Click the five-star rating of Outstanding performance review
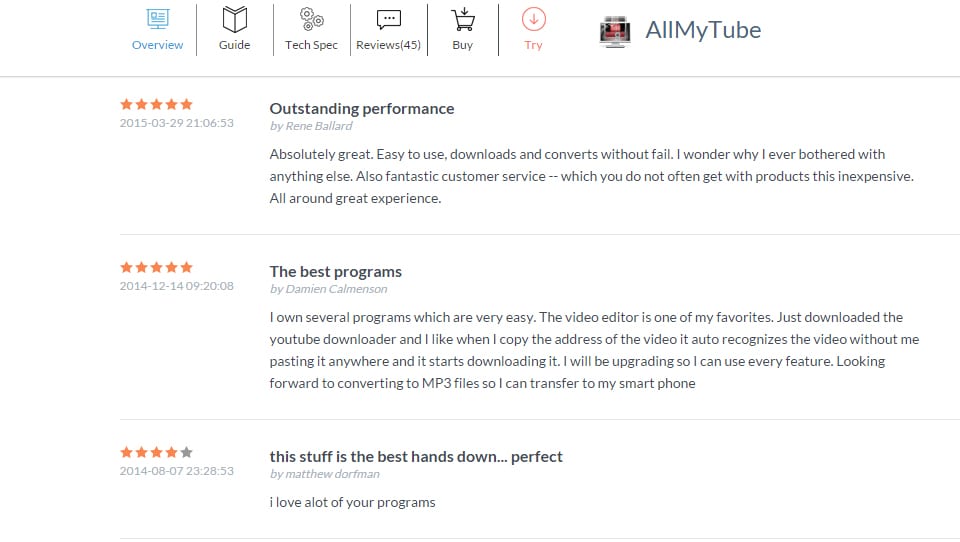The image size is (960, 542). 156,104
